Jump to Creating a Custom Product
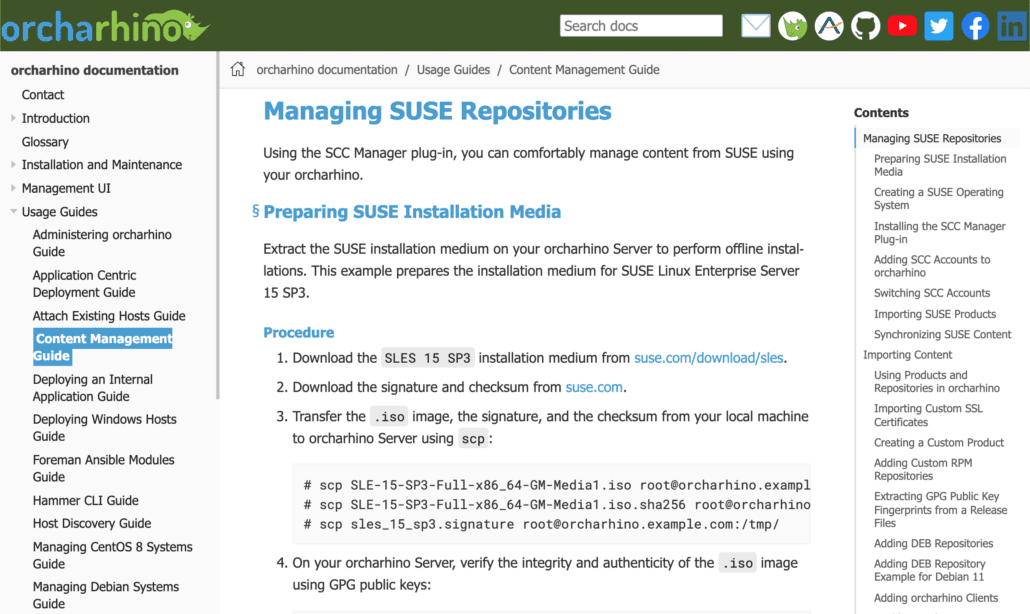 coord(939,443)
